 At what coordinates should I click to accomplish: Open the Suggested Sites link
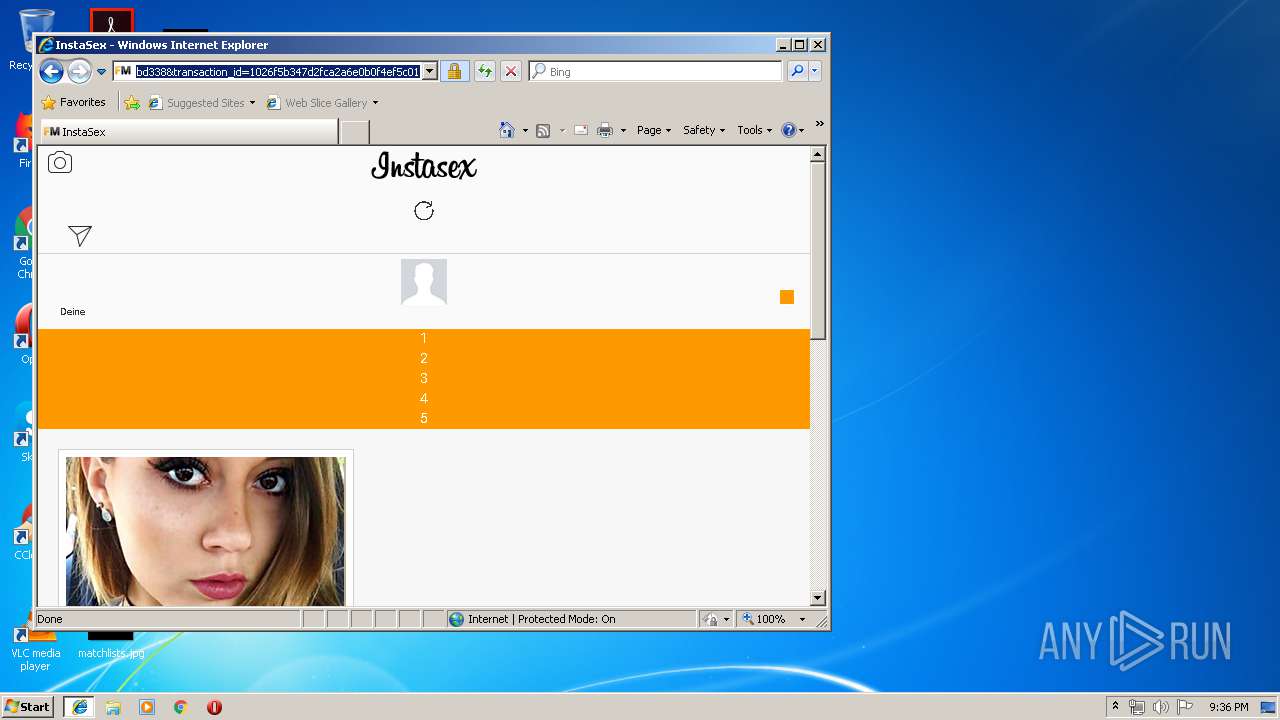(201, 102)
